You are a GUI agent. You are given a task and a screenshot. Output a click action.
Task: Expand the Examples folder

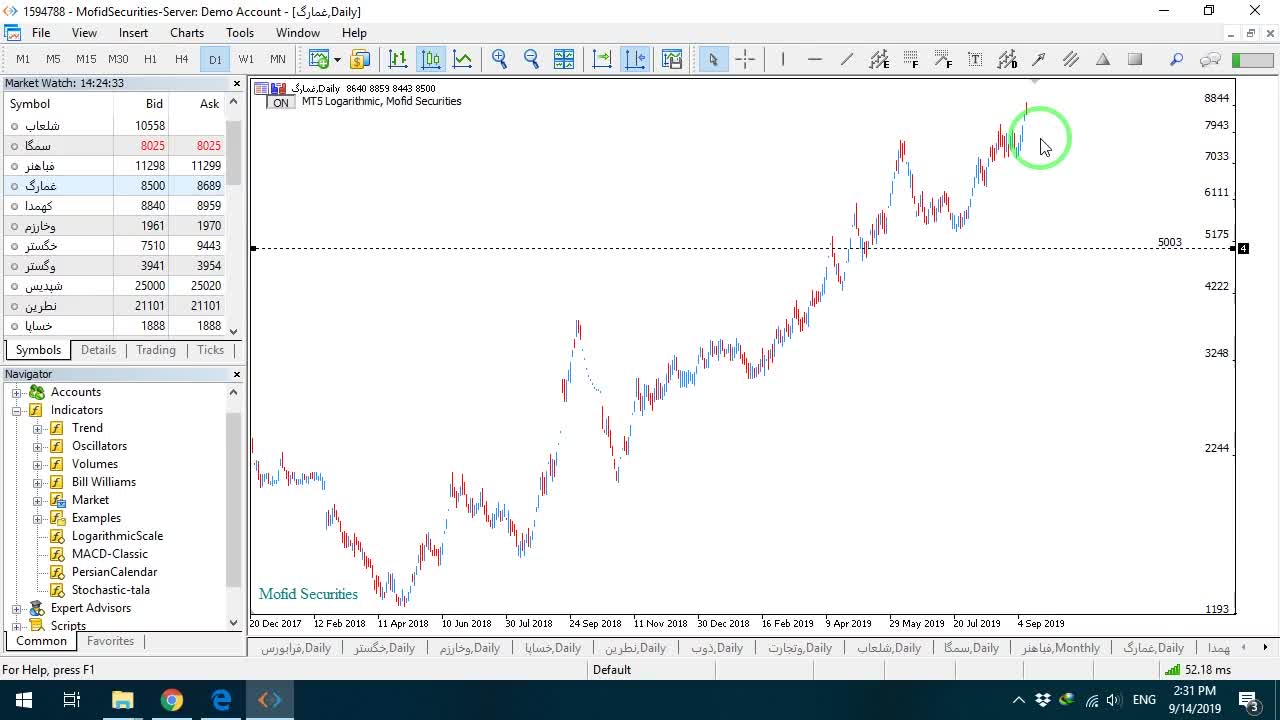click(38, 518)
